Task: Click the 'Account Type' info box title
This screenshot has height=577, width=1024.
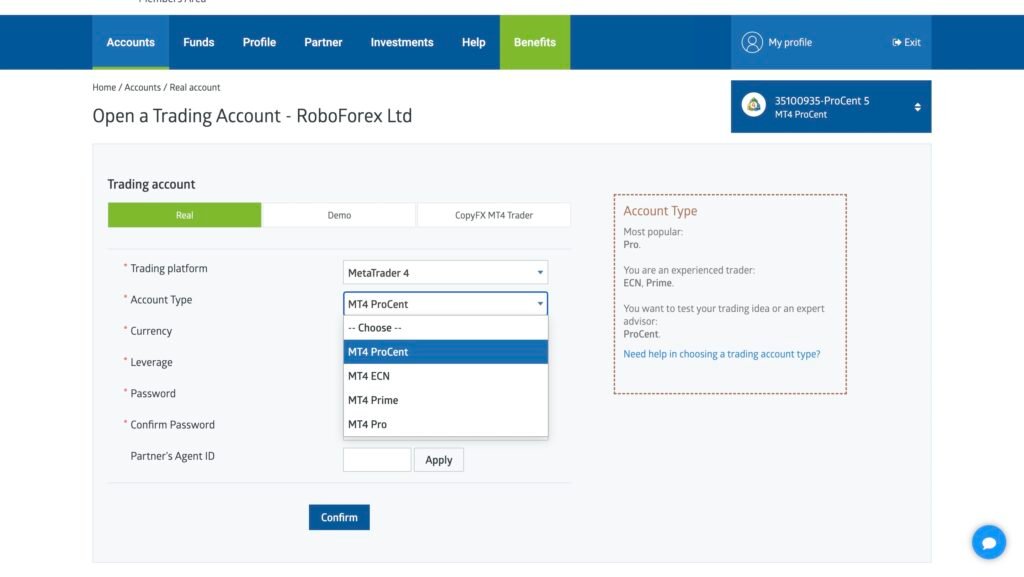Action: [x=660, y=211]
